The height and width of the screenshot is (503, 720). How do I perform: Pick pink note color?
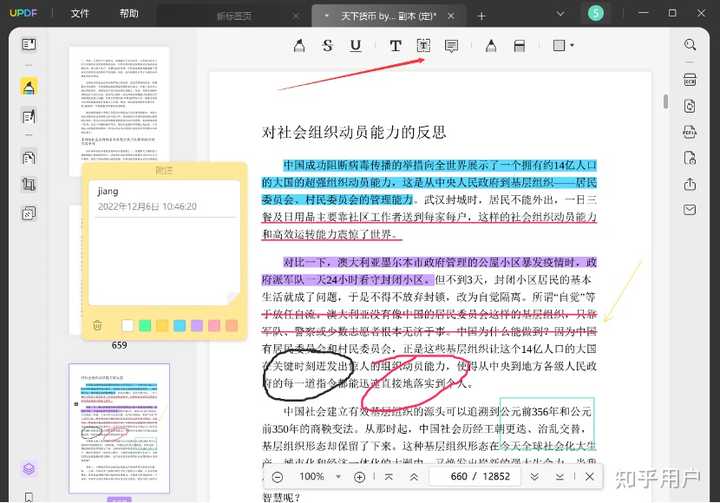pos(214,325)
